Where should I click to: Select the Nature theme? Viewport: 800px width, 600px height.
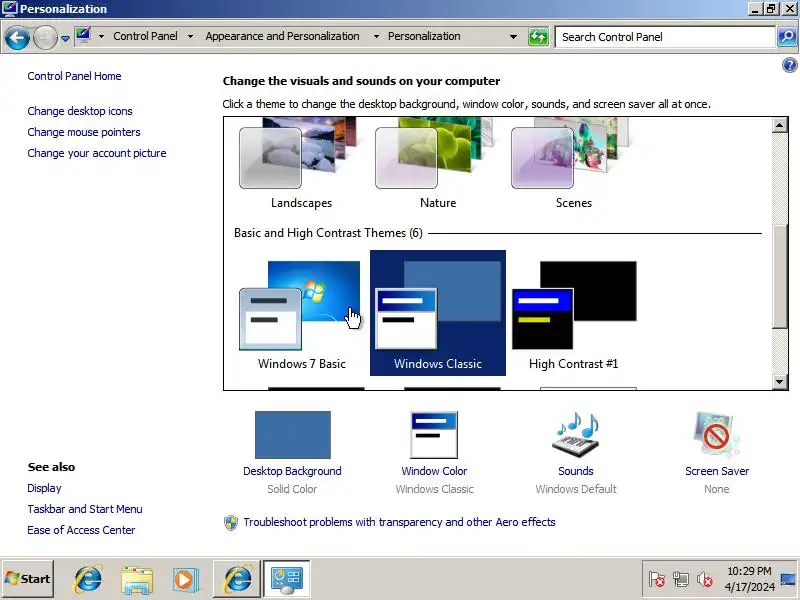coord(437,163)
